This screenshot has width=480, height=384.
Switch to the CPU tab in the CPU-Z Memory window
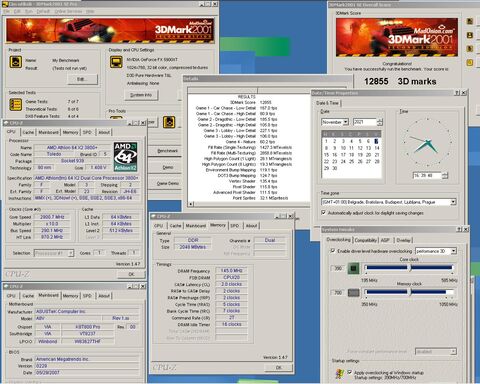[159, 226]
